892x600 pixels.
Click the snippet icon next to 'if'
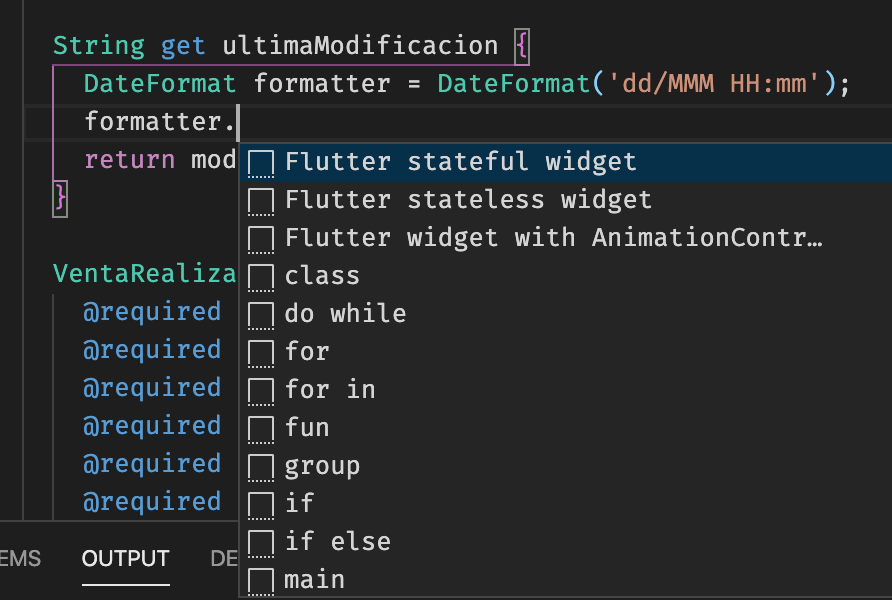(261, 503)
